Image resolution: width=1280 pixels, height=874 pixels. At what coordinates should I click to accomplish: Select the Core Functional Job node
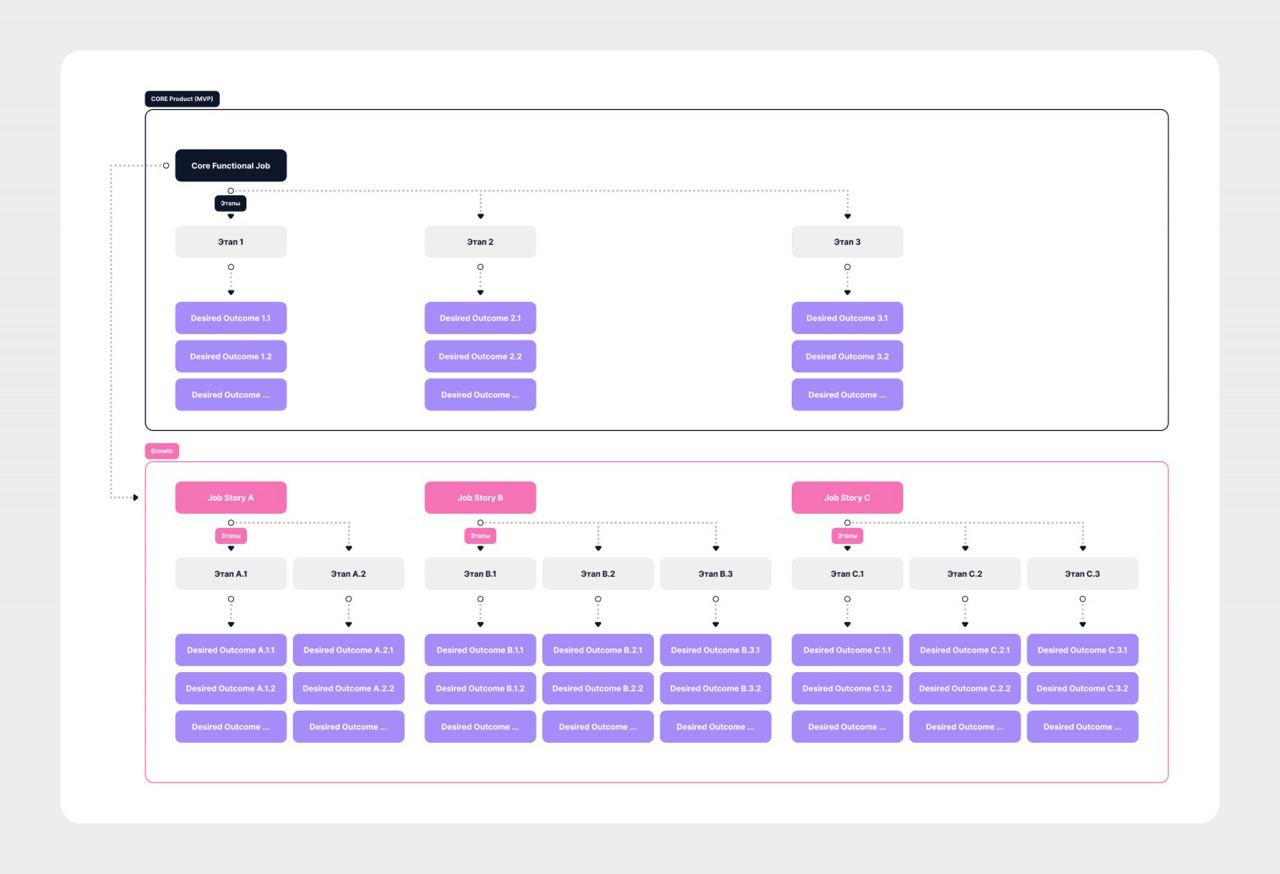tap(230, 166)
